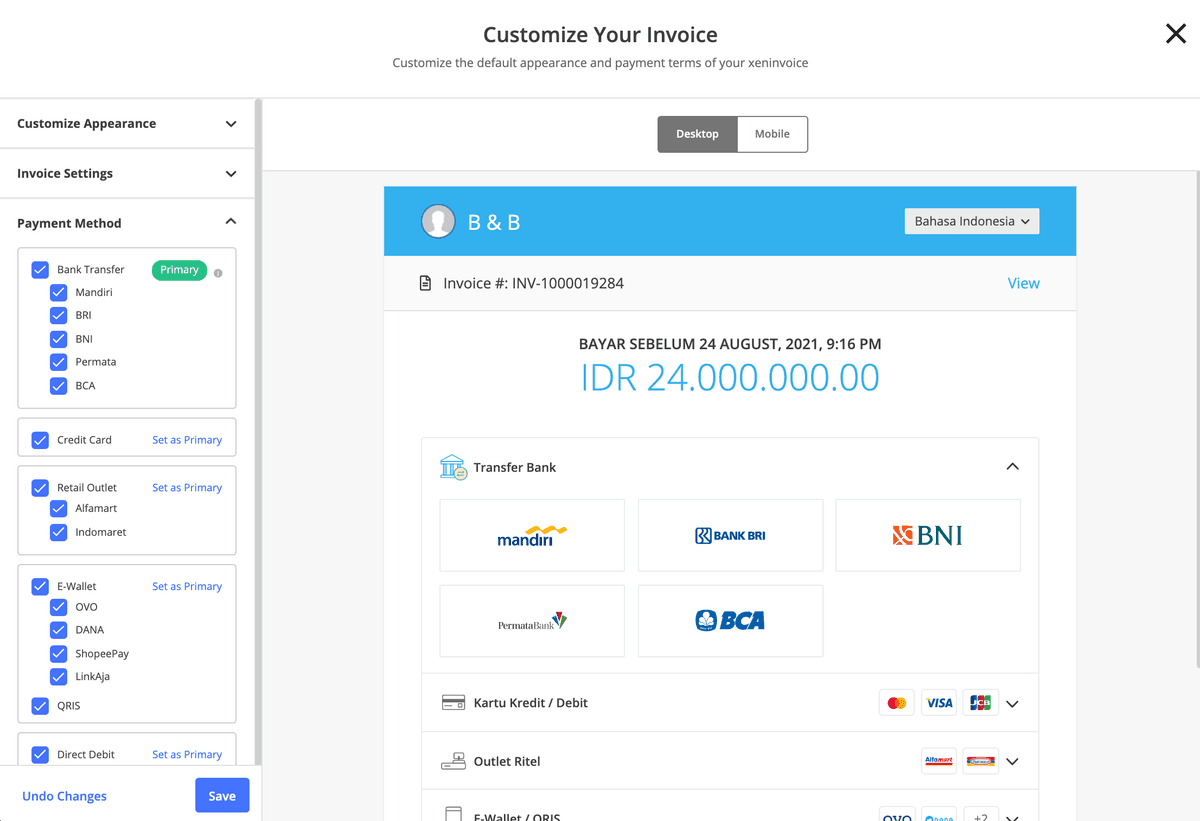Click the Alfamart logo
The height and width of the screenshot is (821, 1200).
(939, 761)
